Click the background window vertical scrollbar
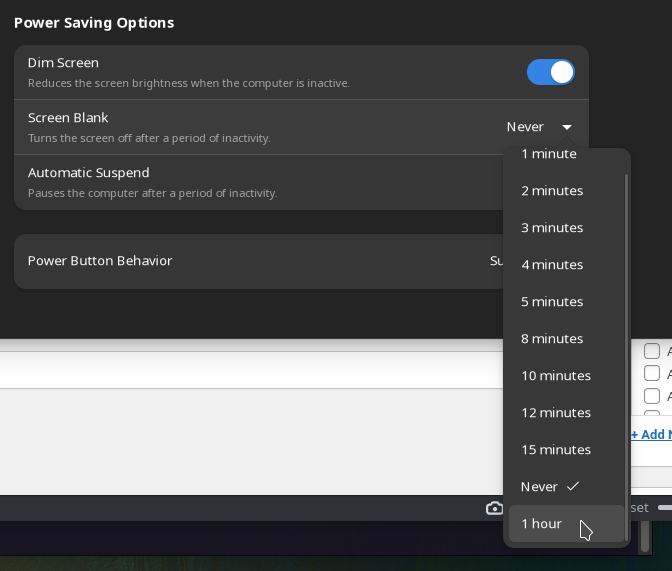The height and width of the screenshot is (571, 672). point(645,536)
